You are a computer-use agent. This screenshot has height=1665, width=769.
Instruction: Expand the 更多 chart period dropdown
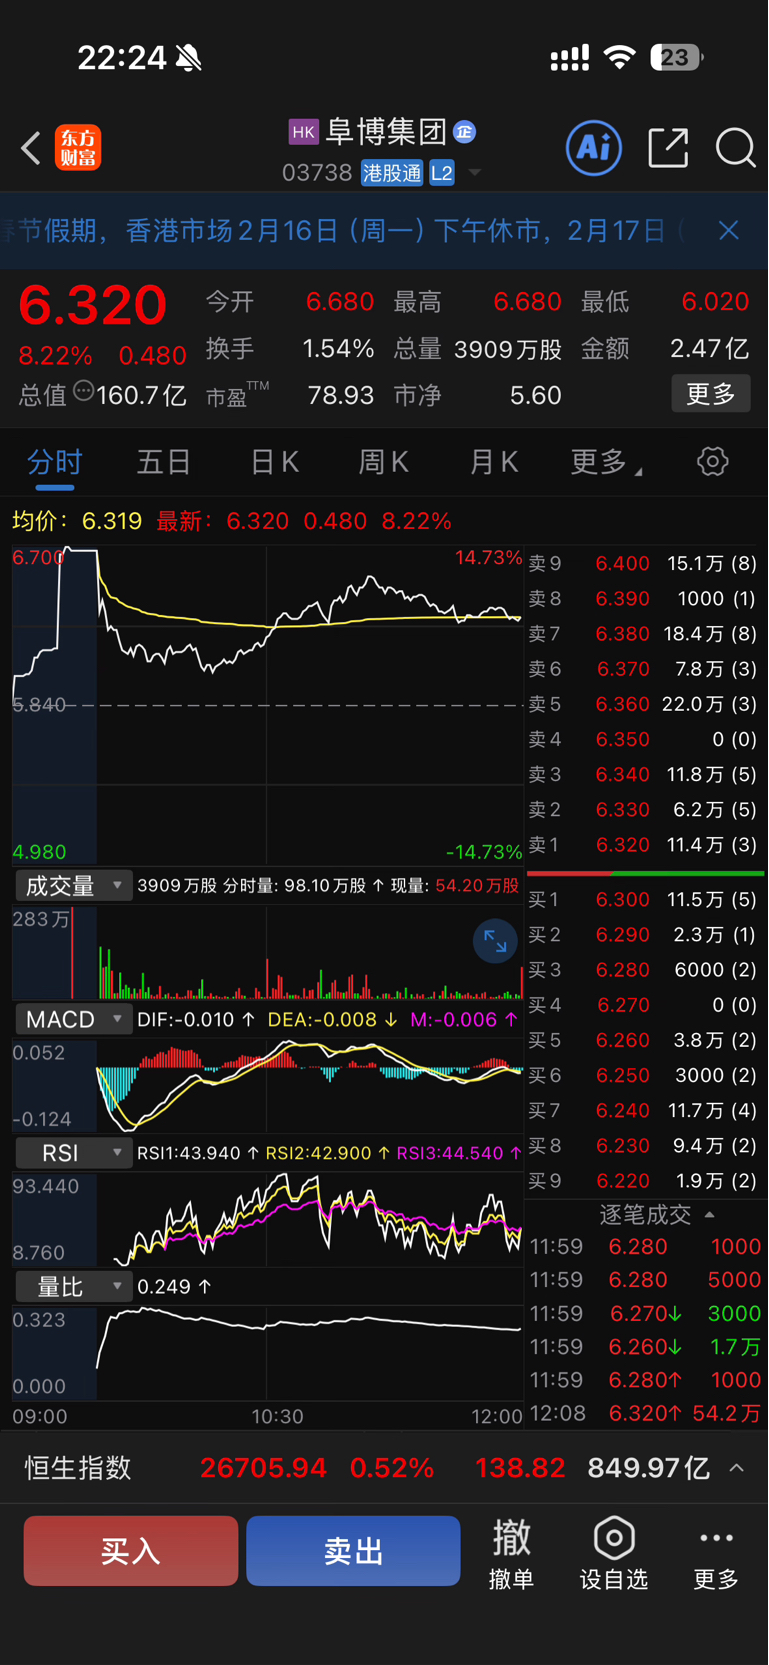coord(607,462)
